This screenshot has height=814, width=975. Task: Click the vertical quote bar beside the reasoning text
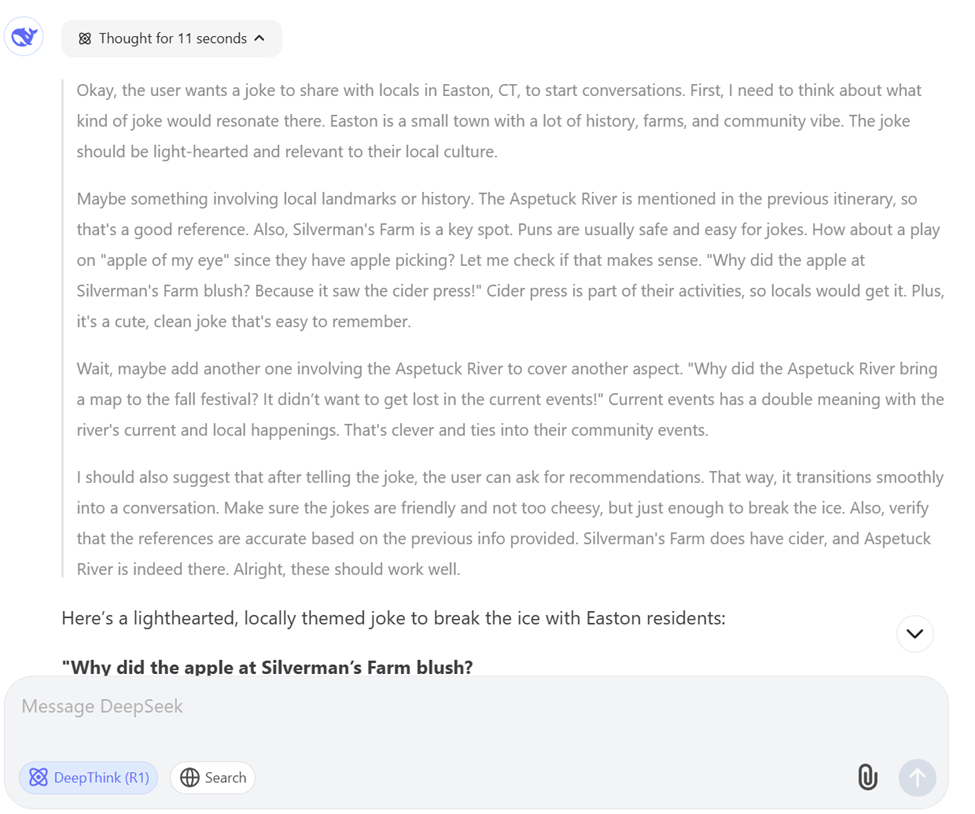63,330
